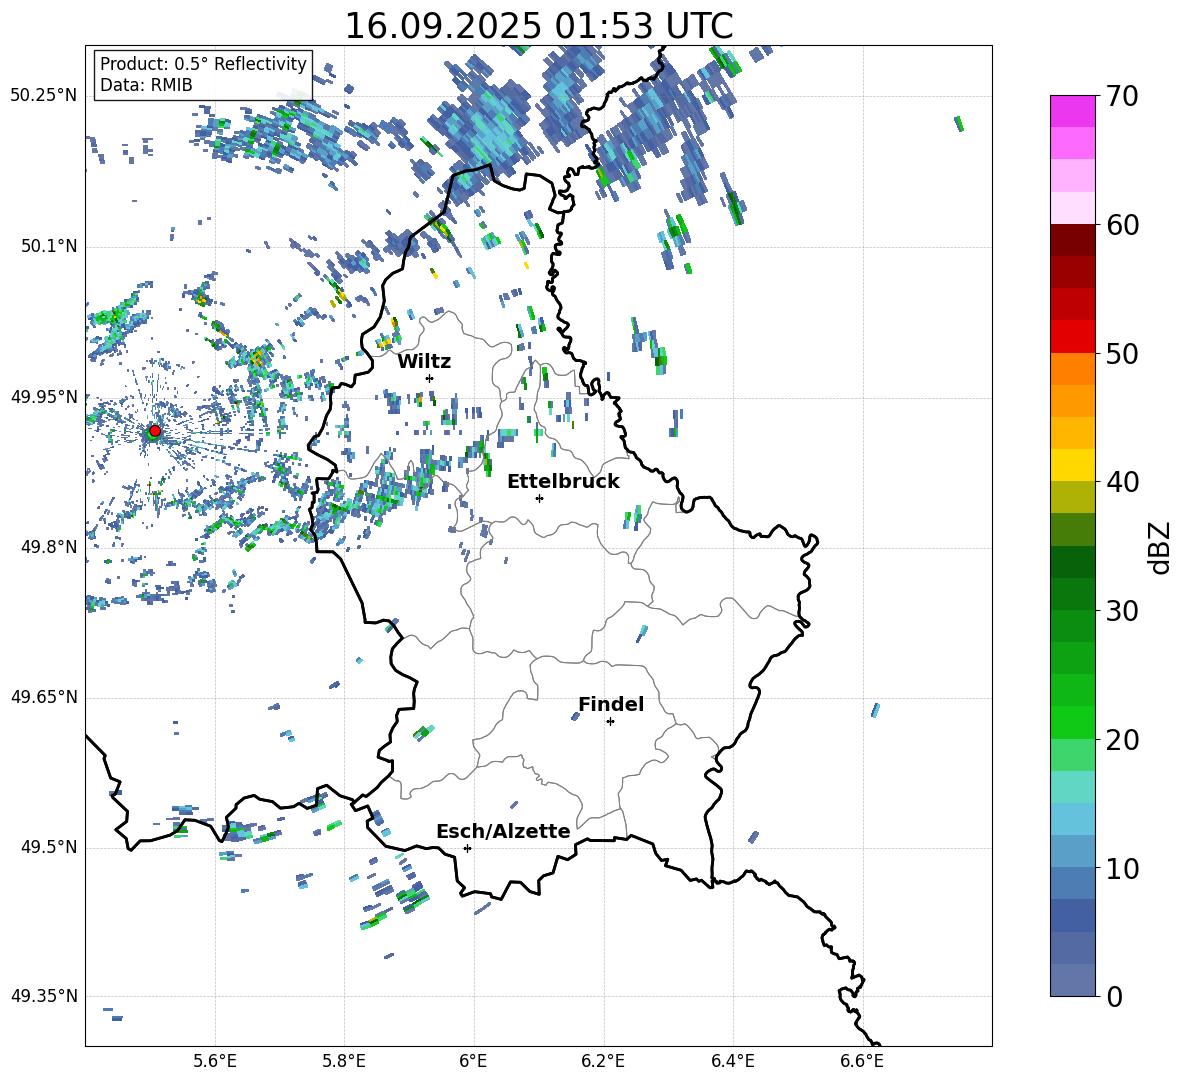Click the 20 value on colorbar
The height and width of the screenshot is (1081, 1184).
(1122, 740)
